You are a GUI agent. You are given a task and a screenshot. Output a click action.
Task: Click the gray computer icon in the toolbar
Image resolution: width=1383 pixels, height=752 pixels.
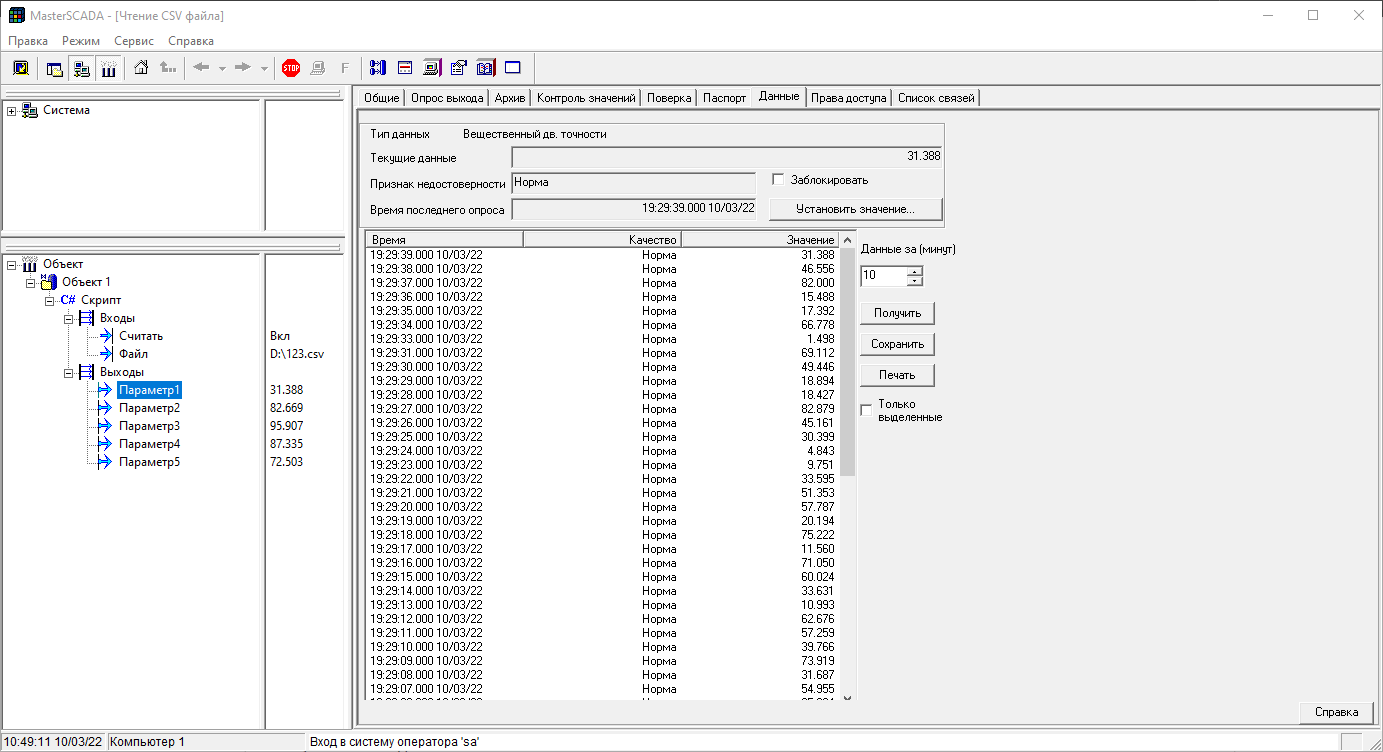click(318, 68)
